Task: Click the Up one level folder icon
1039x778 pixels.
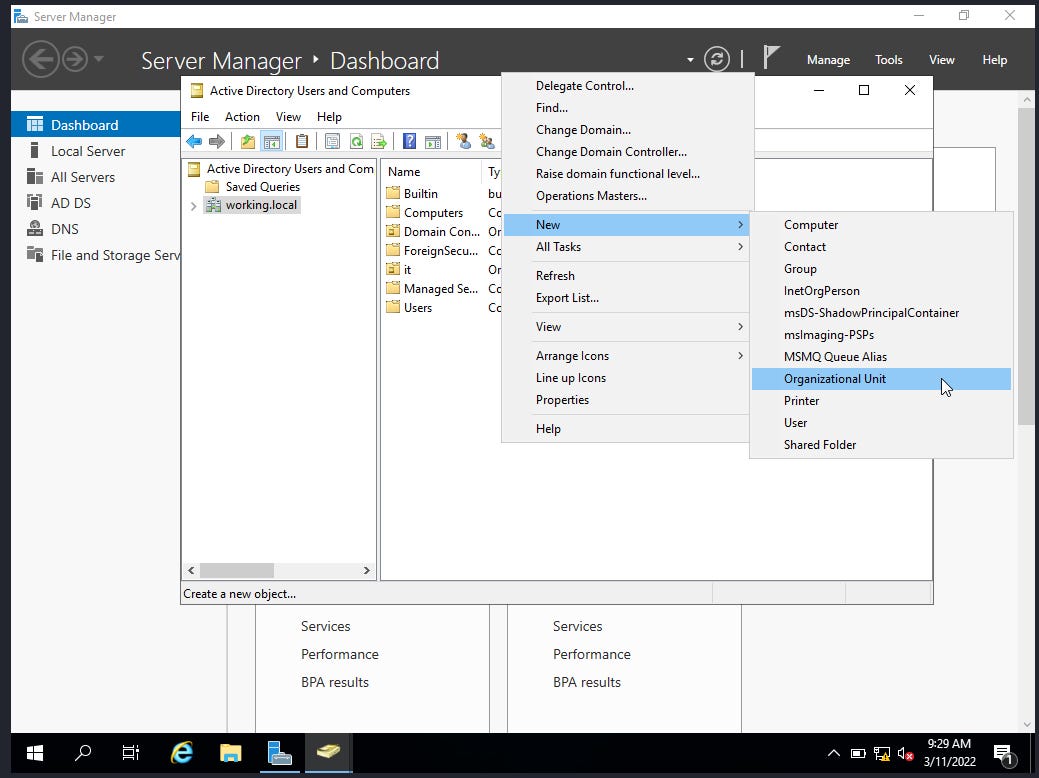Action: click(248, 141)
